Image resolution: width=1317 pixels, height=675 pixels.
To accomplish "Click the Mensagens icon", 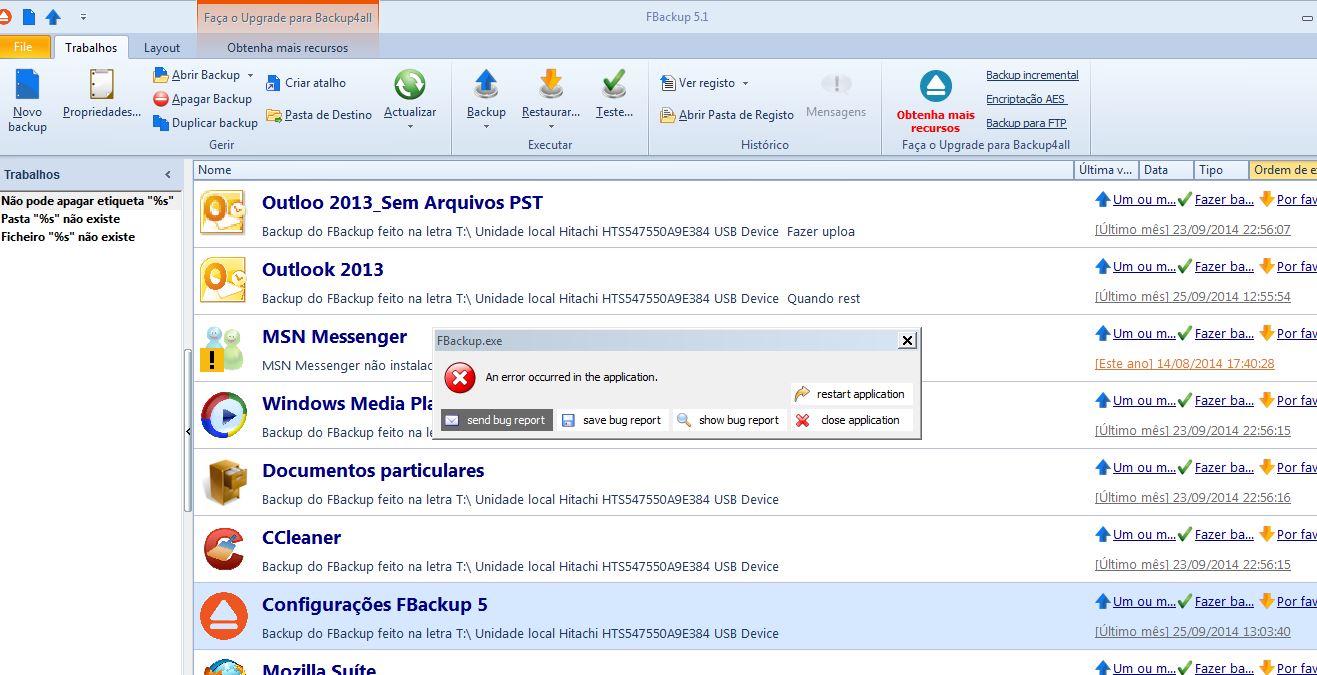I will pyautogui.click(x=836, y=84).
